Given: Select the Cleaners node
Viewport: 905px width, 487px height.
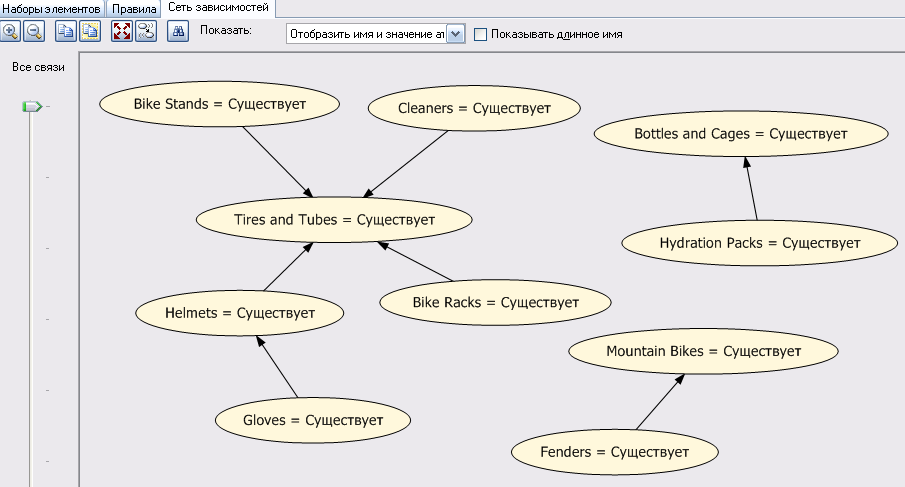Looking at the screenshot, I should click(474, 108).
